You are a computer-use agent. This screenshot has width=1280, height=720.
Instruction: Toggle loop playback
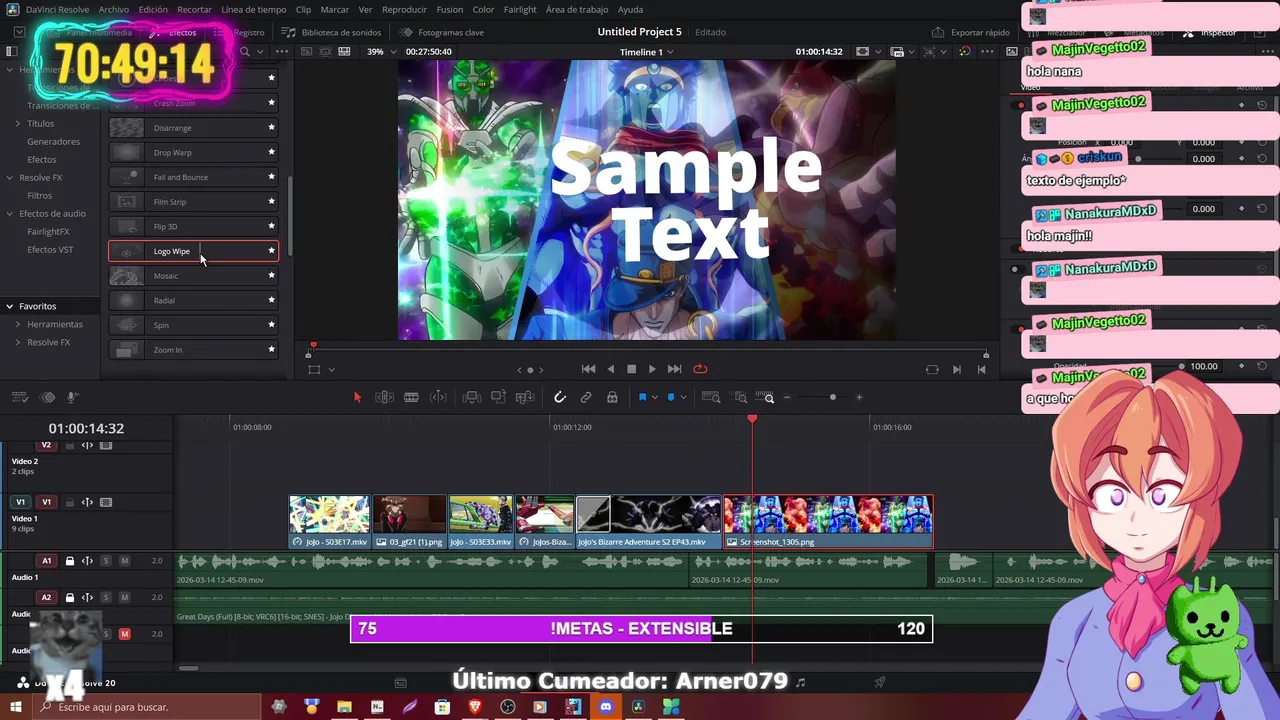(700, 369)
